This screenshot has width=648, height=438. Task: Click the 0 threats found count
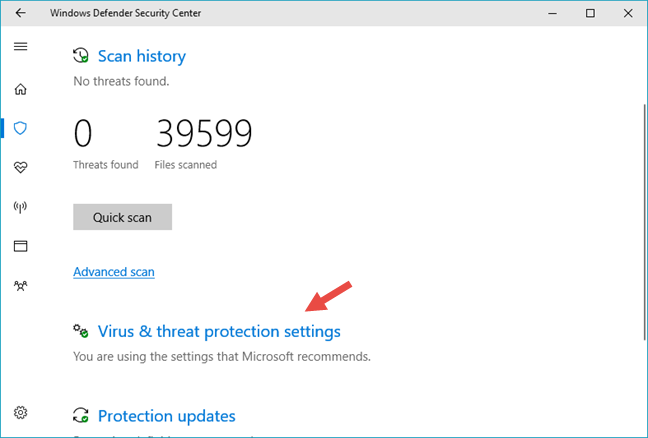tap(83, 133)
